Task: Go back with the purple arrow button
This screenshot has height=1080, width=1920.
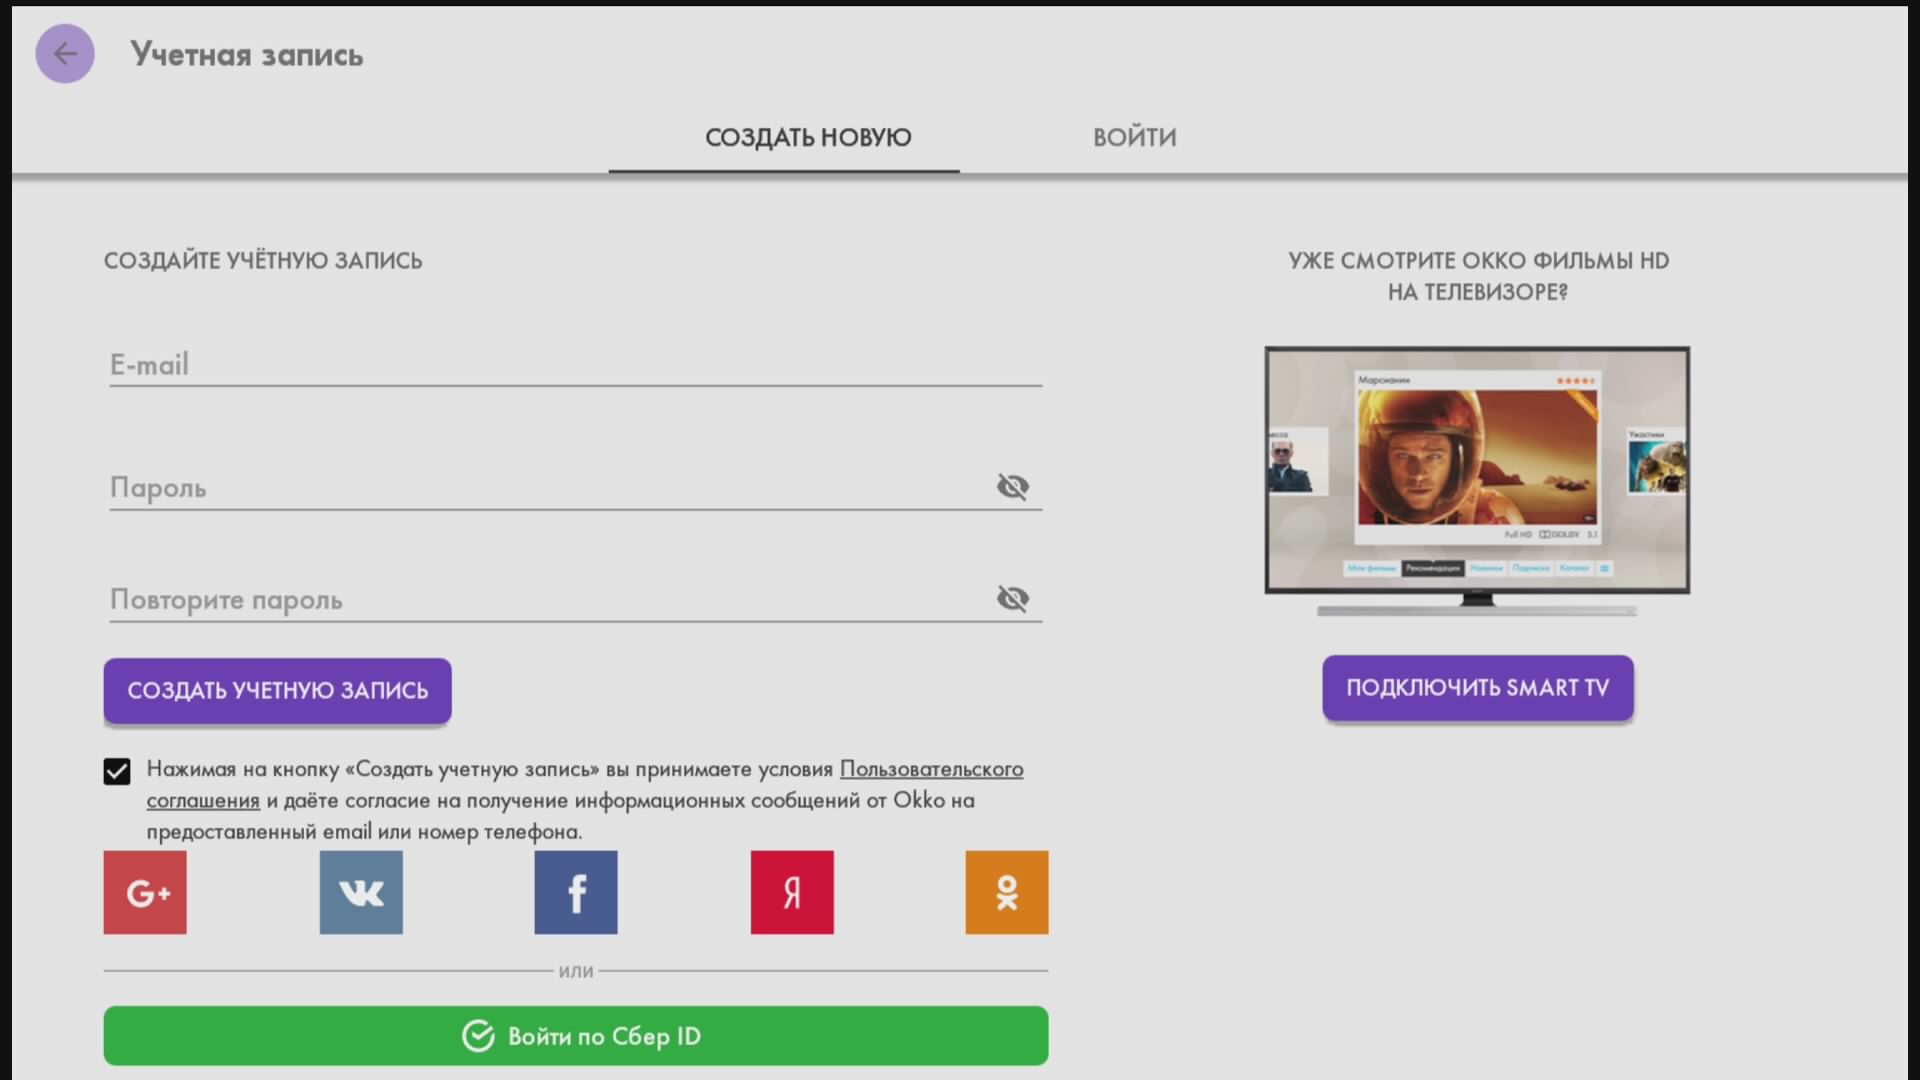Action: [65, 54]
